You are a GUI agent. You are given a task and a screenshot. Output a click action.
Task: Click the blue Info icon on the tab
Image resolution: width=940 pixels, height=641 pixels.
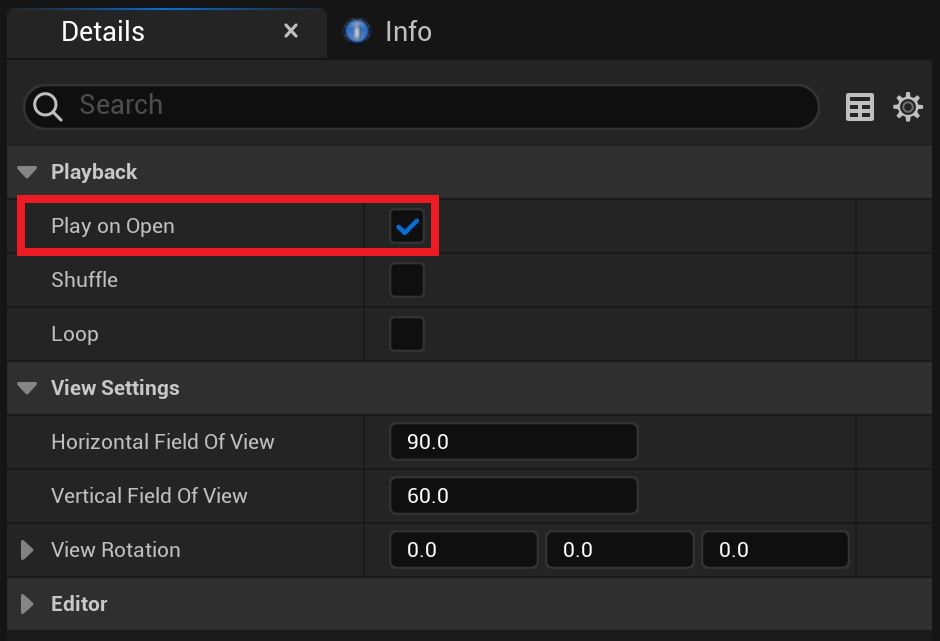tap(356, 31)
